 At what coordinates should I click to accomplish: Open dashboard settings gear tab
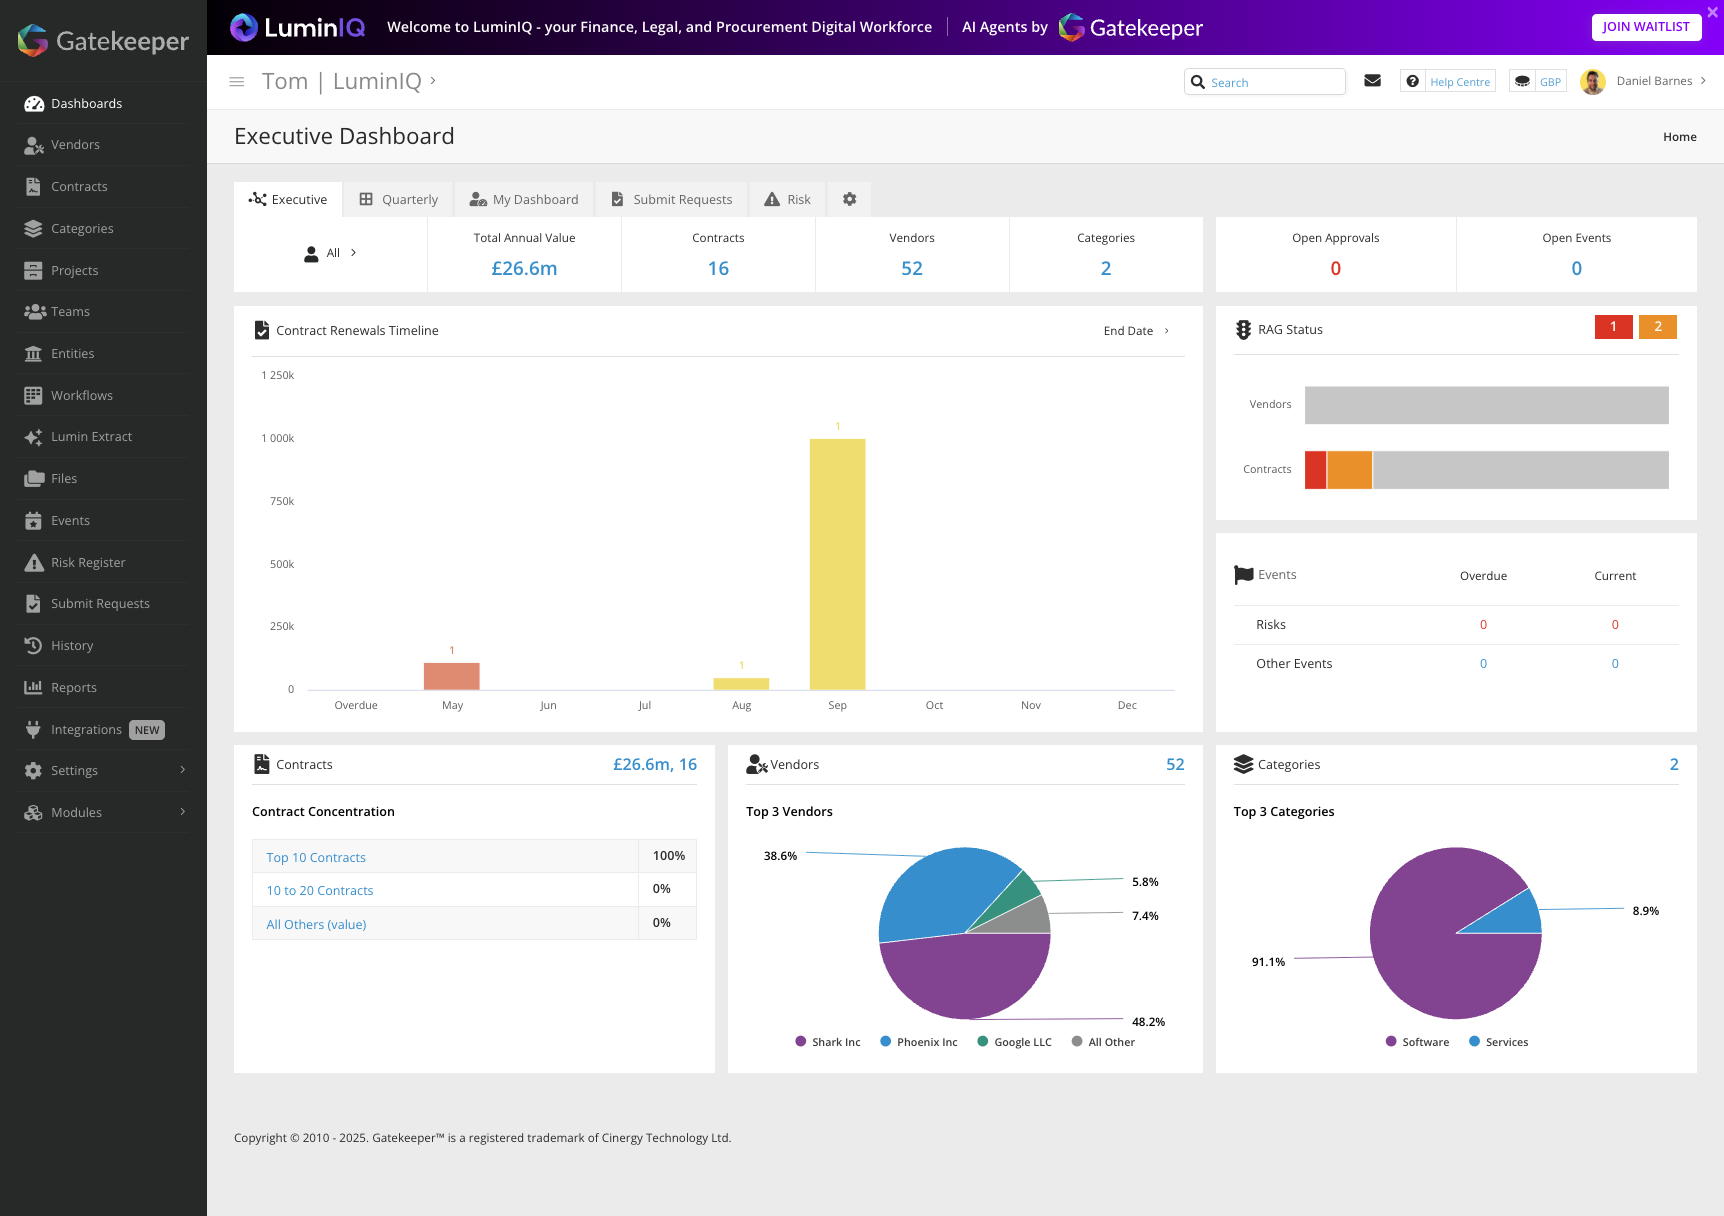click(x=849, y=199)
